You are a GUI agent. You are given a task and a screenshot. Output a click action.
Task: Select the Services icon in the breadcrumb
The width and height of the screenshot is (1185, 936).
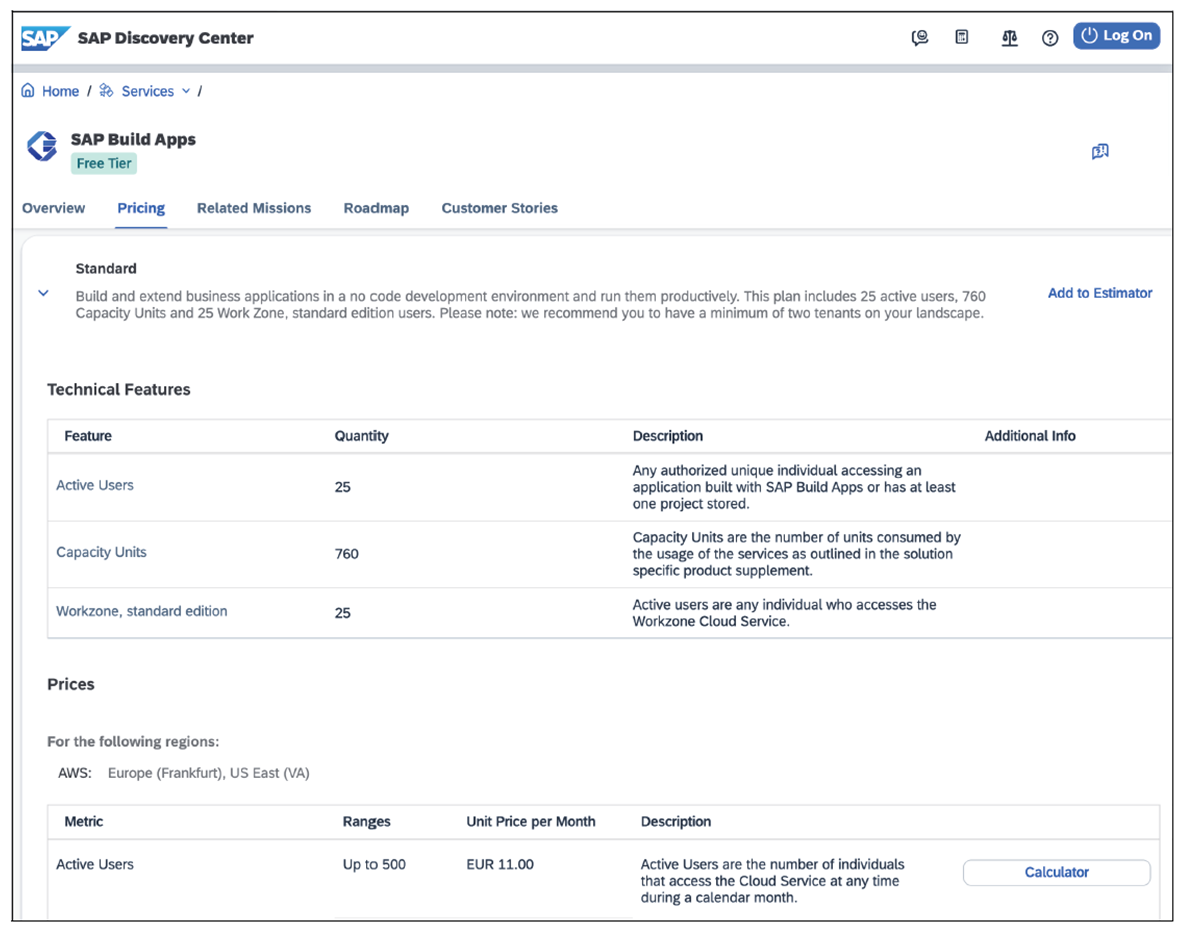(x=105, y=91)
